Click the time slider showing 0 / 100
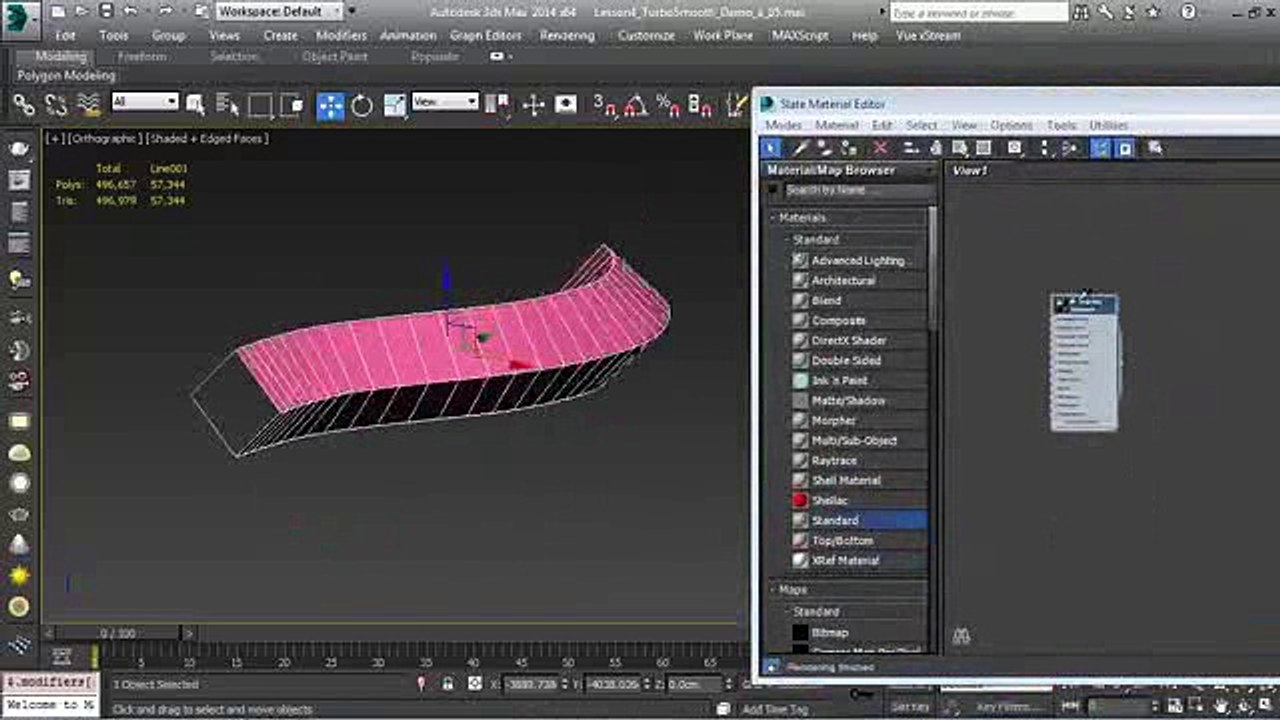The height and width of the screenshot is (720, 1280). click(118, 634)
